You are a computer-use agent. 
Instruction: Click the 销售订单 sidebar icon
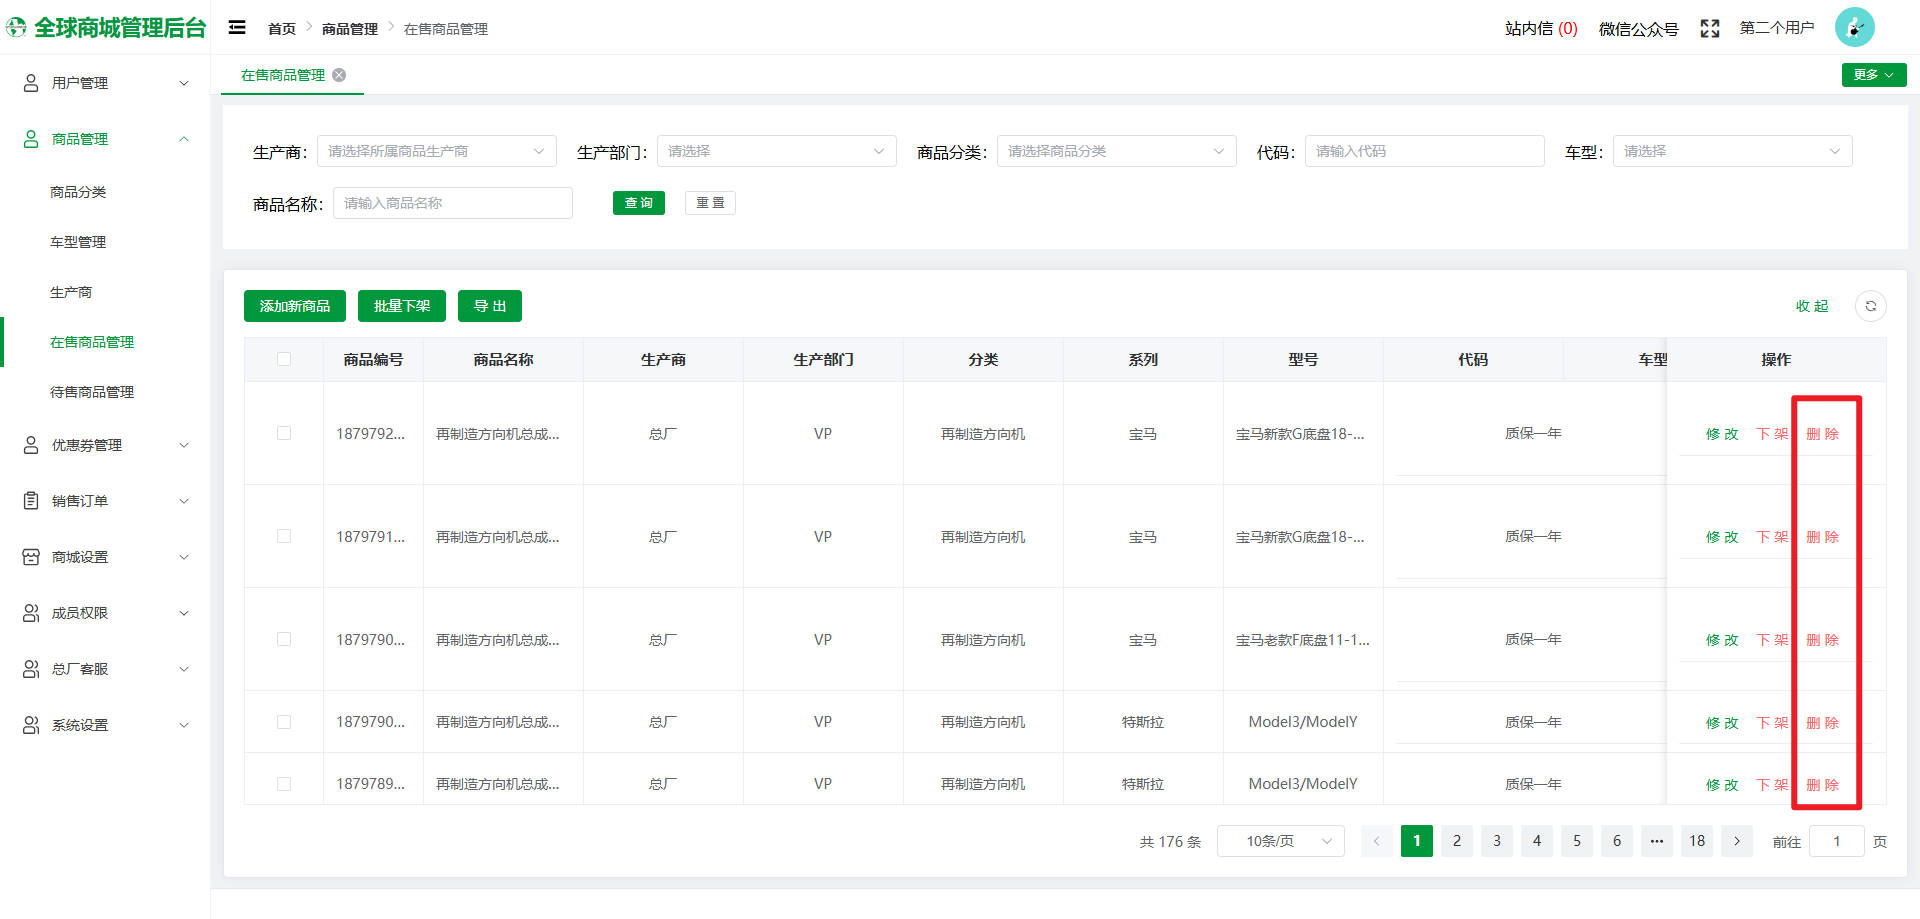[31, 501]
